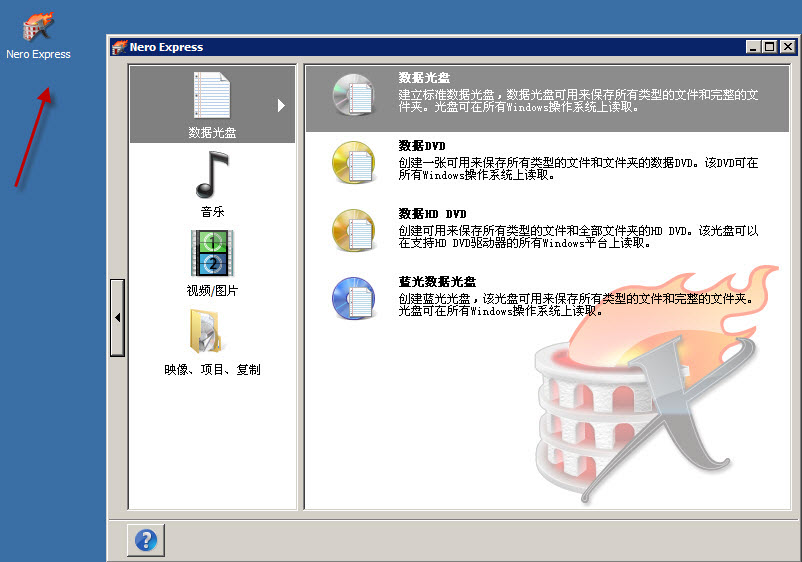This screenshot has height=562, width=802.
Task: Click the blue 蓝光数据光盘 disc icon
Action: (353, 298)
